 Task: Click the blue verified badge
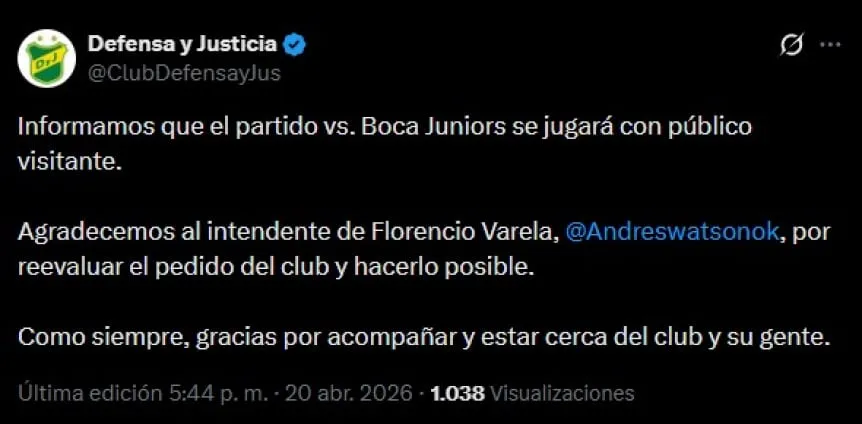tap(295, 44)
